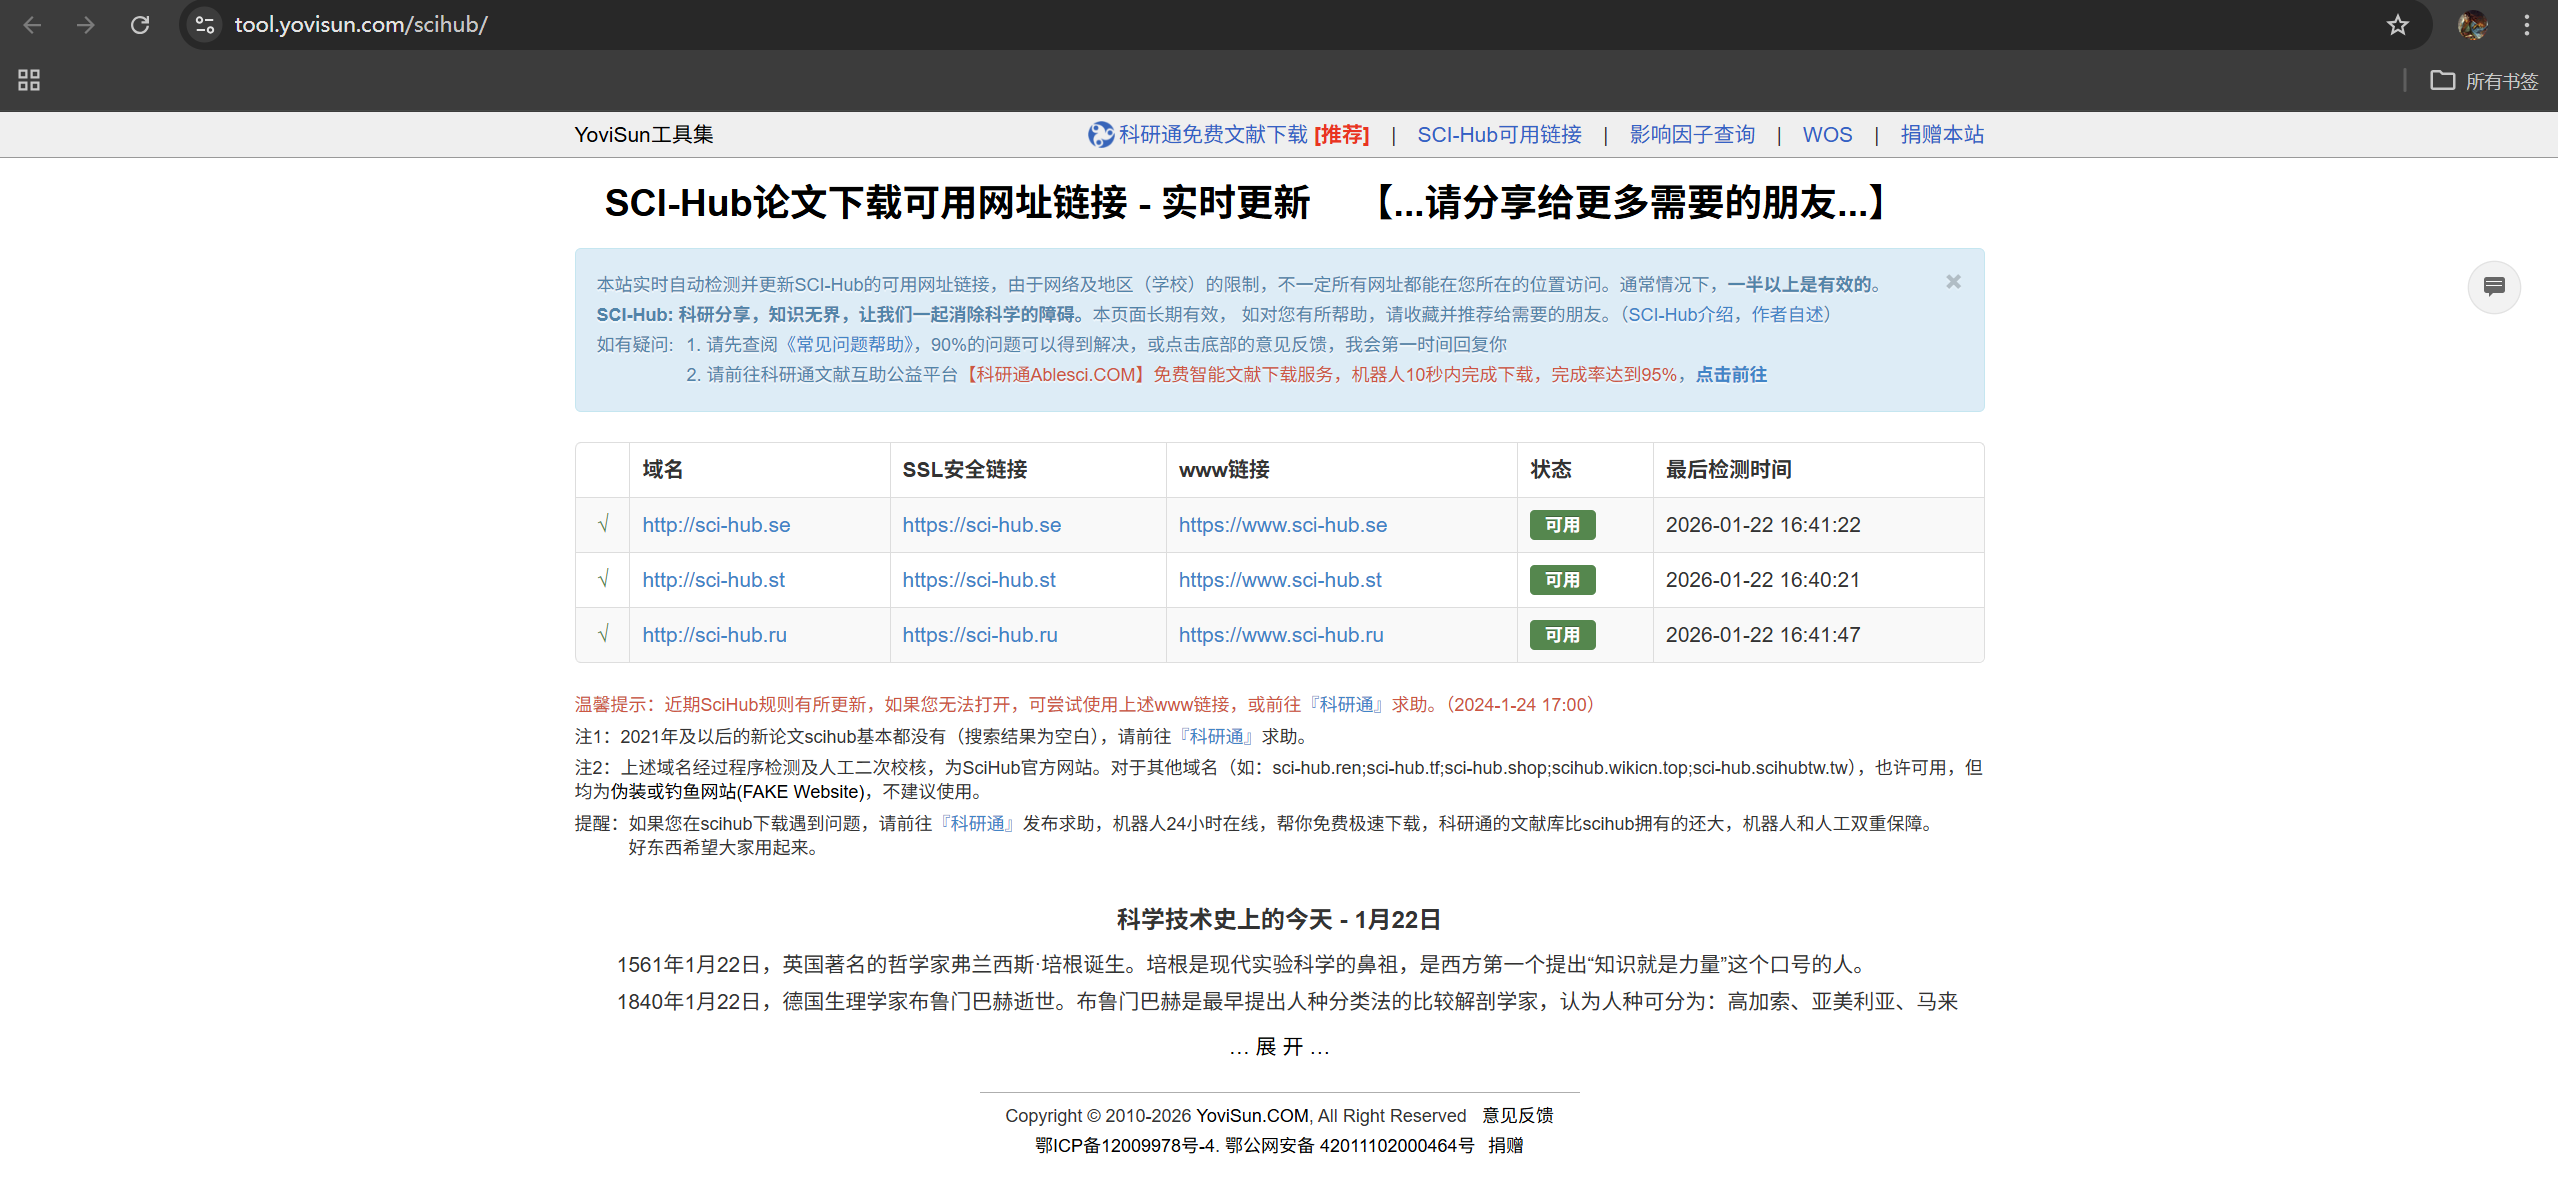Screen dimensions: 2558x1184
Task: Expand history section via 展 开
Action: (x=1279, y=1046)
